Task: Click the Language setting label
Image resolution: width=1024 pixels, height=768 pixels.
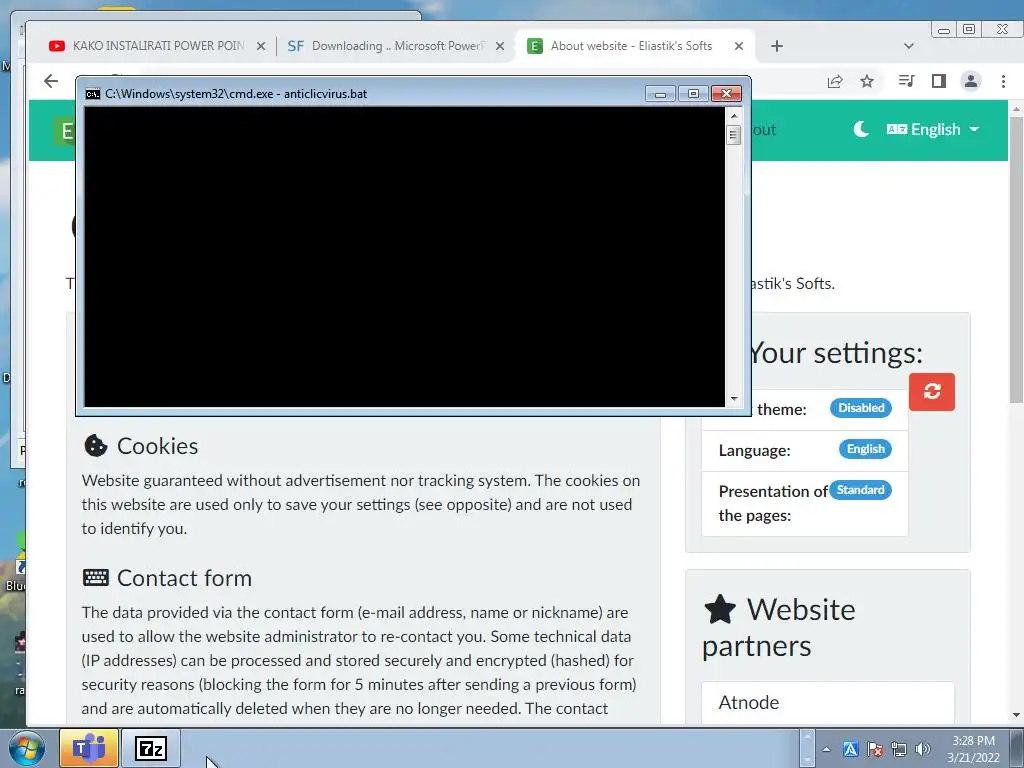Action: 754,451
